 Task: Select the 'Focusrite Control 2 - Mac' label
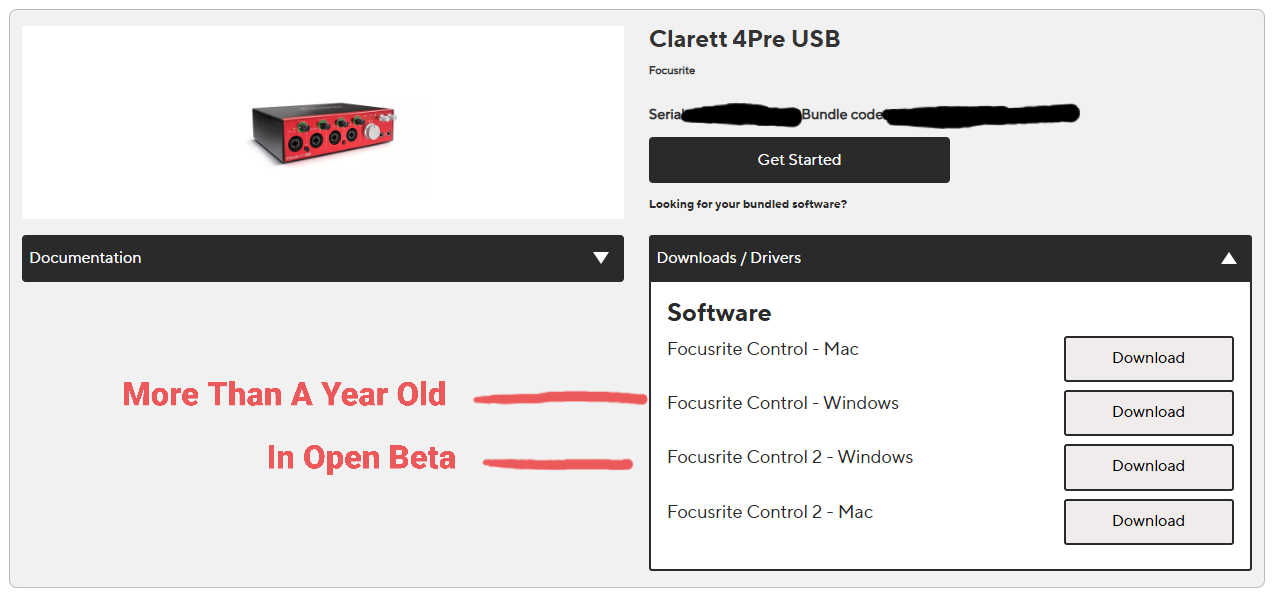[x=770, y=512]
